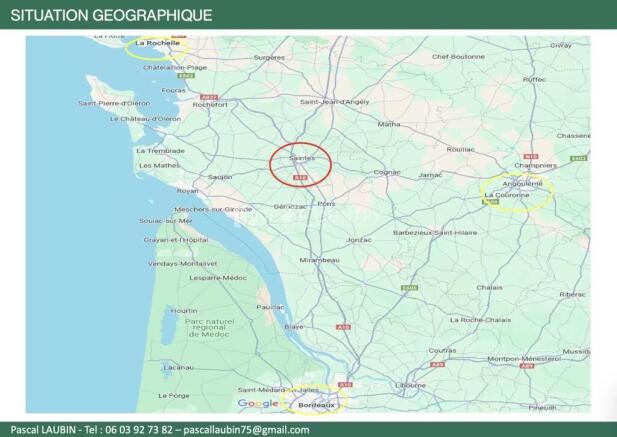Select the Saint-Pierre-d'Oléron label

tap(114, 103)
